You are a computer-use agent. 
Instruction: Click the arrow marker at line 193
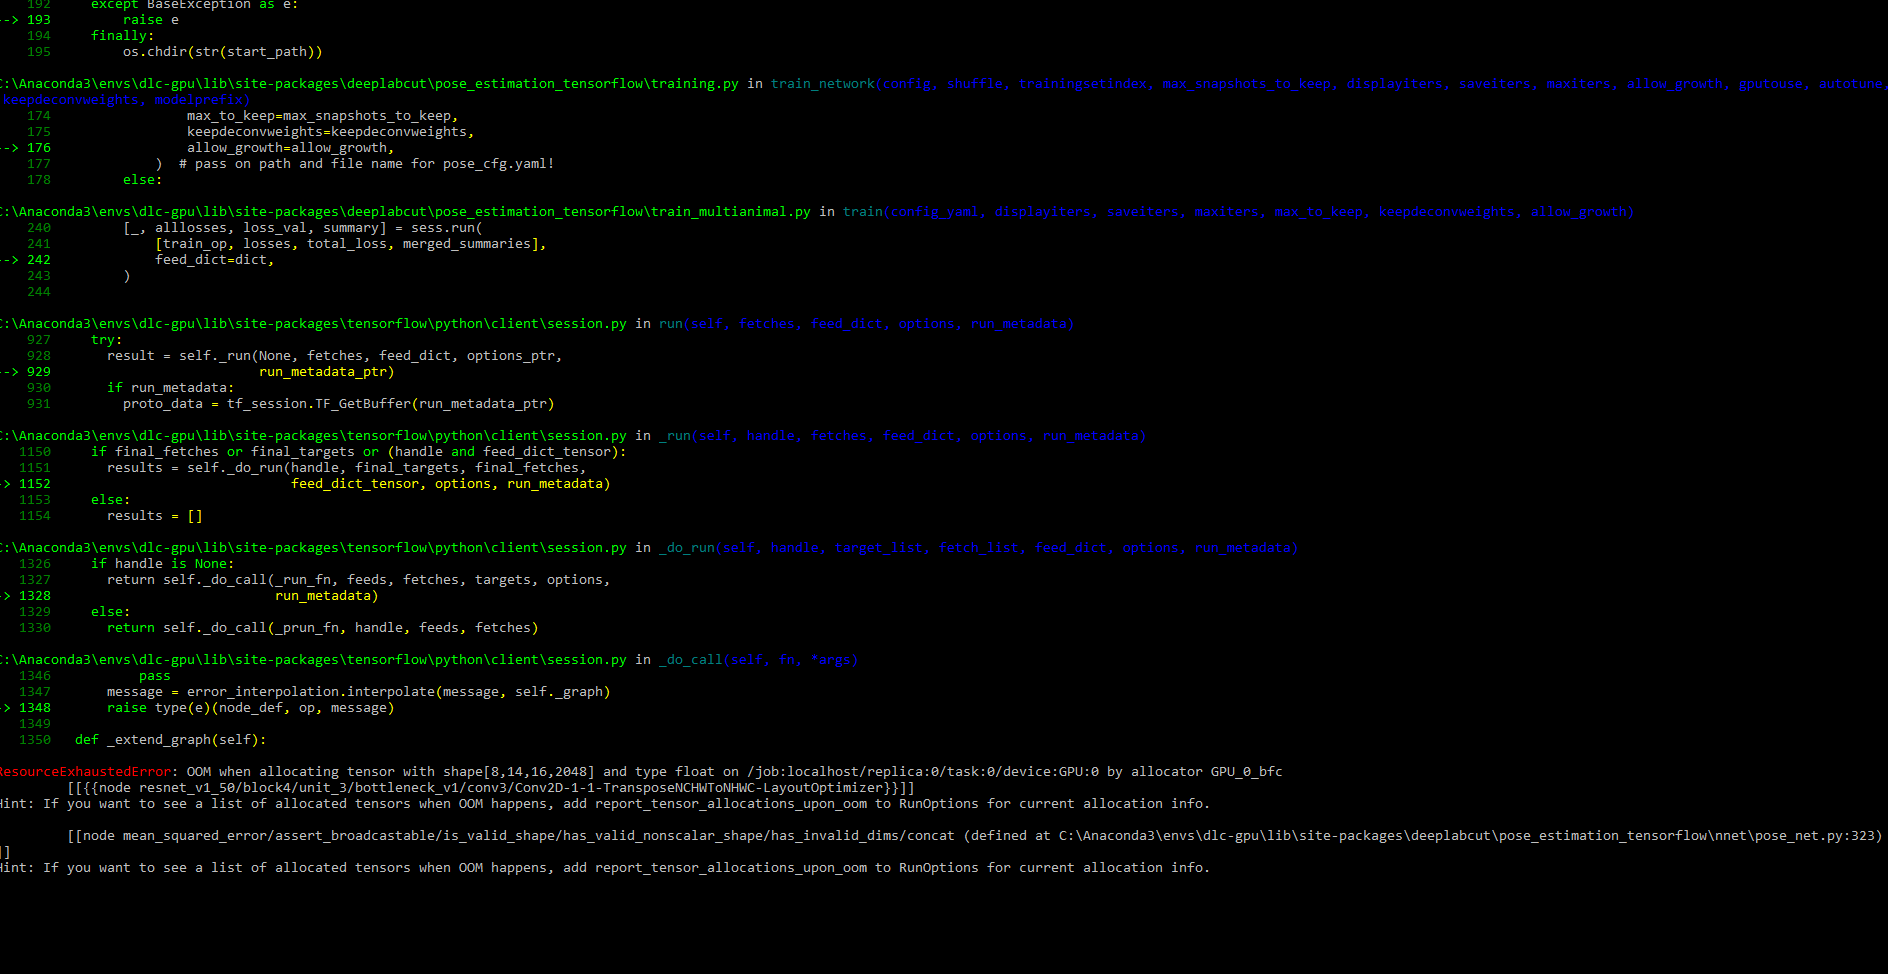click(11, 19)
